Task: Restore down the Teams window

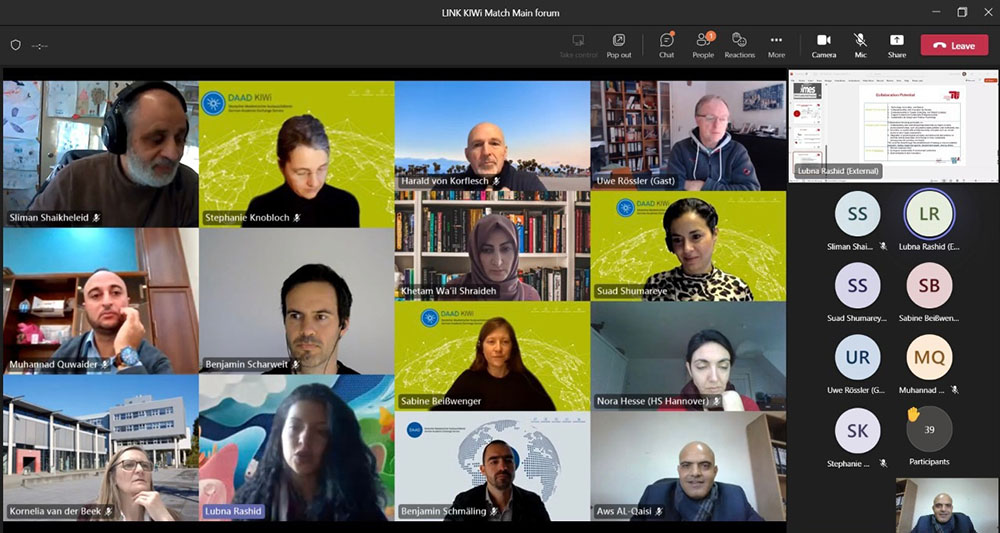Action: [x=962, y=12]
